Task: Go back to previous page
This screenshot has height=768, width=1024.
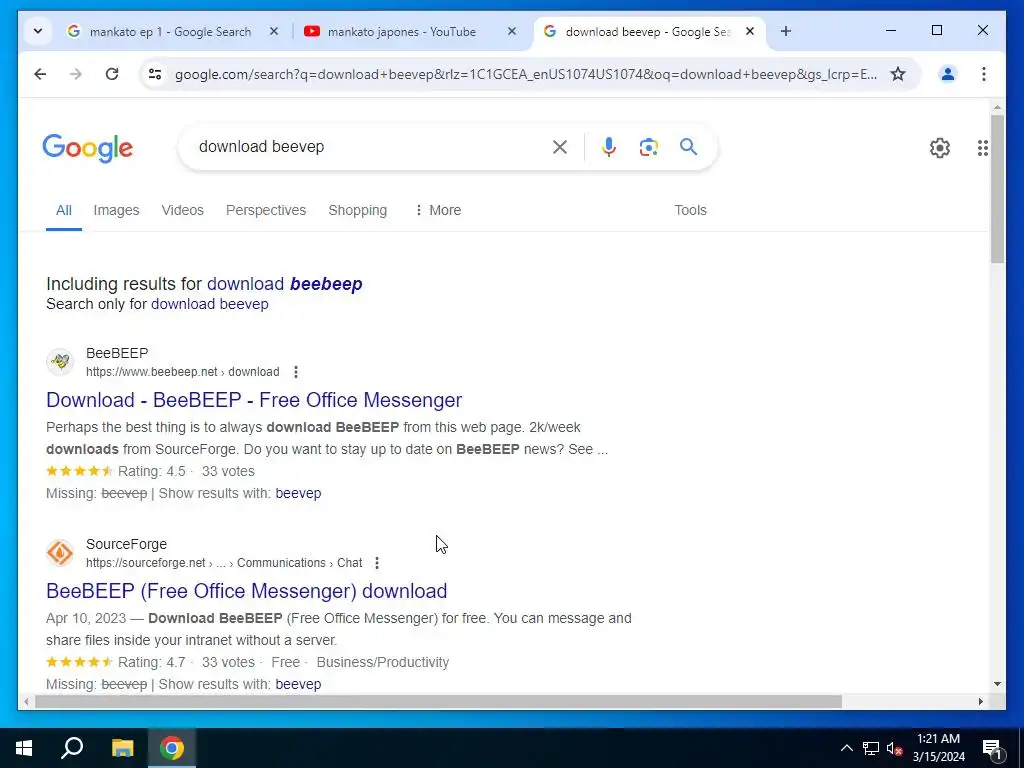Action: click(40, 74)
